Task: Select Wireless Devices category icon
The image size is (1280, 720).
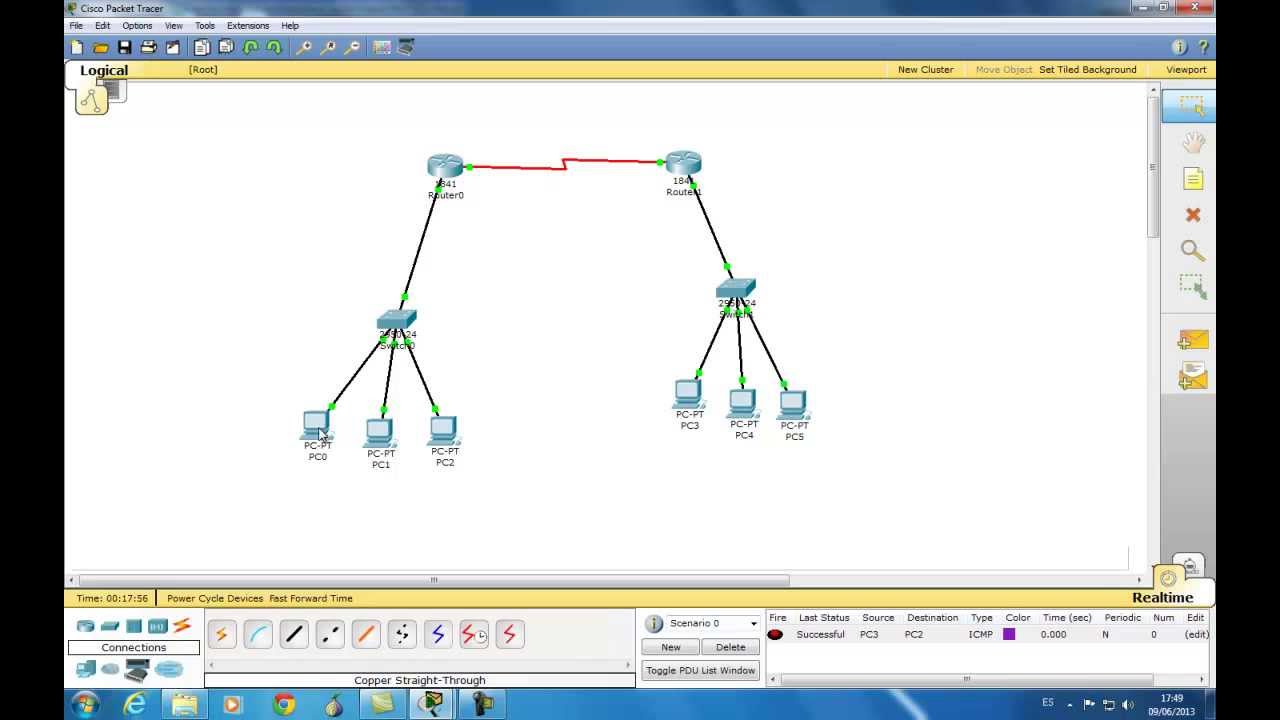Action: point(158,626)
